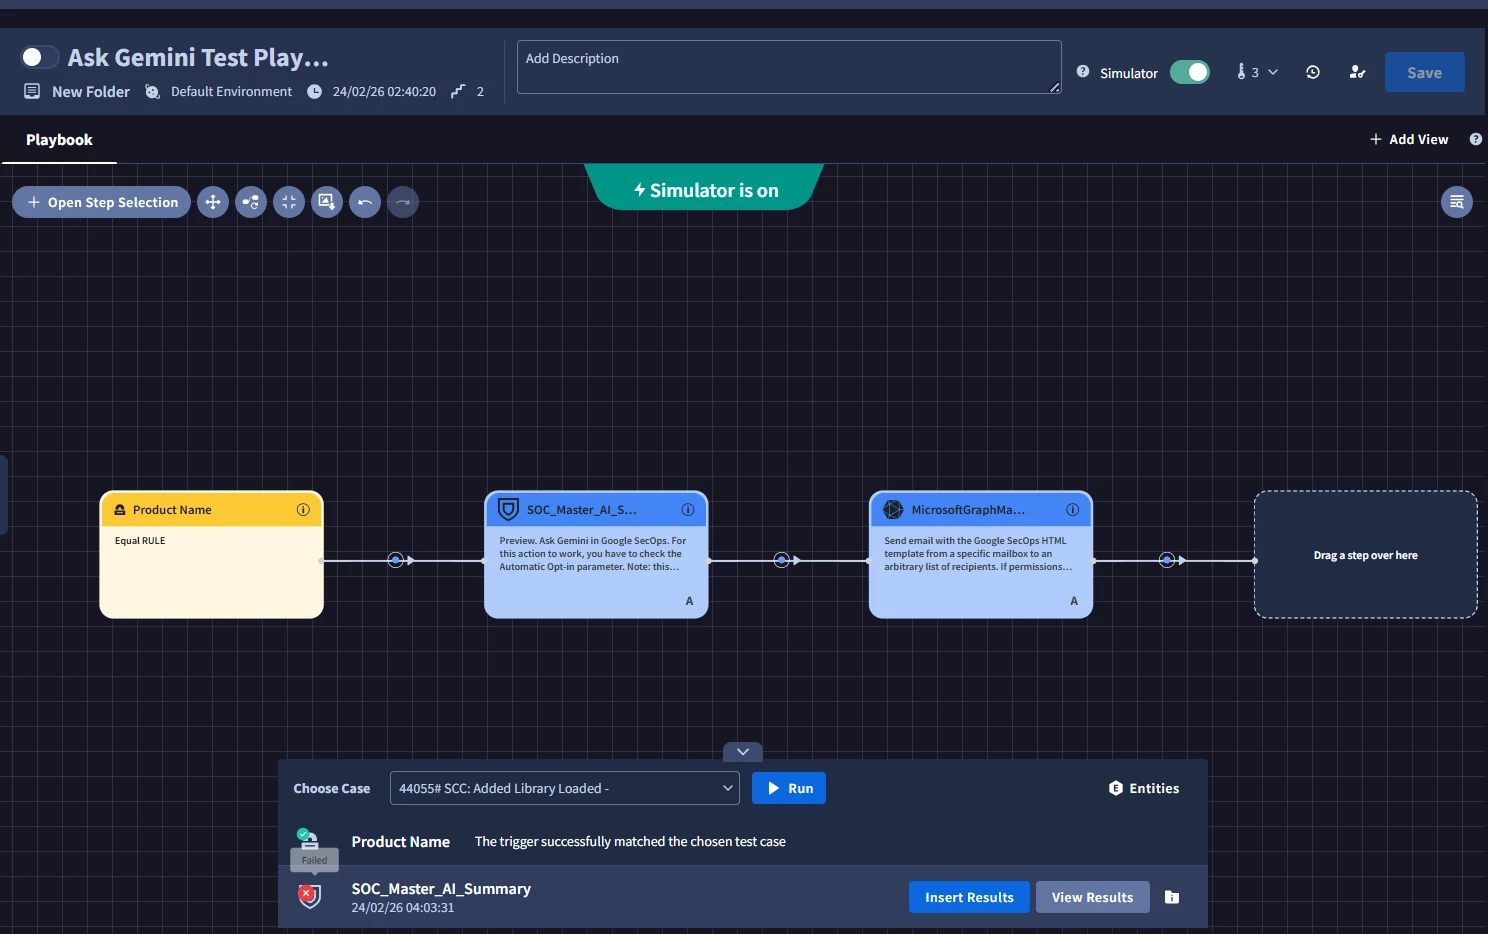Click the New Folder label

[x=91, y=91]
